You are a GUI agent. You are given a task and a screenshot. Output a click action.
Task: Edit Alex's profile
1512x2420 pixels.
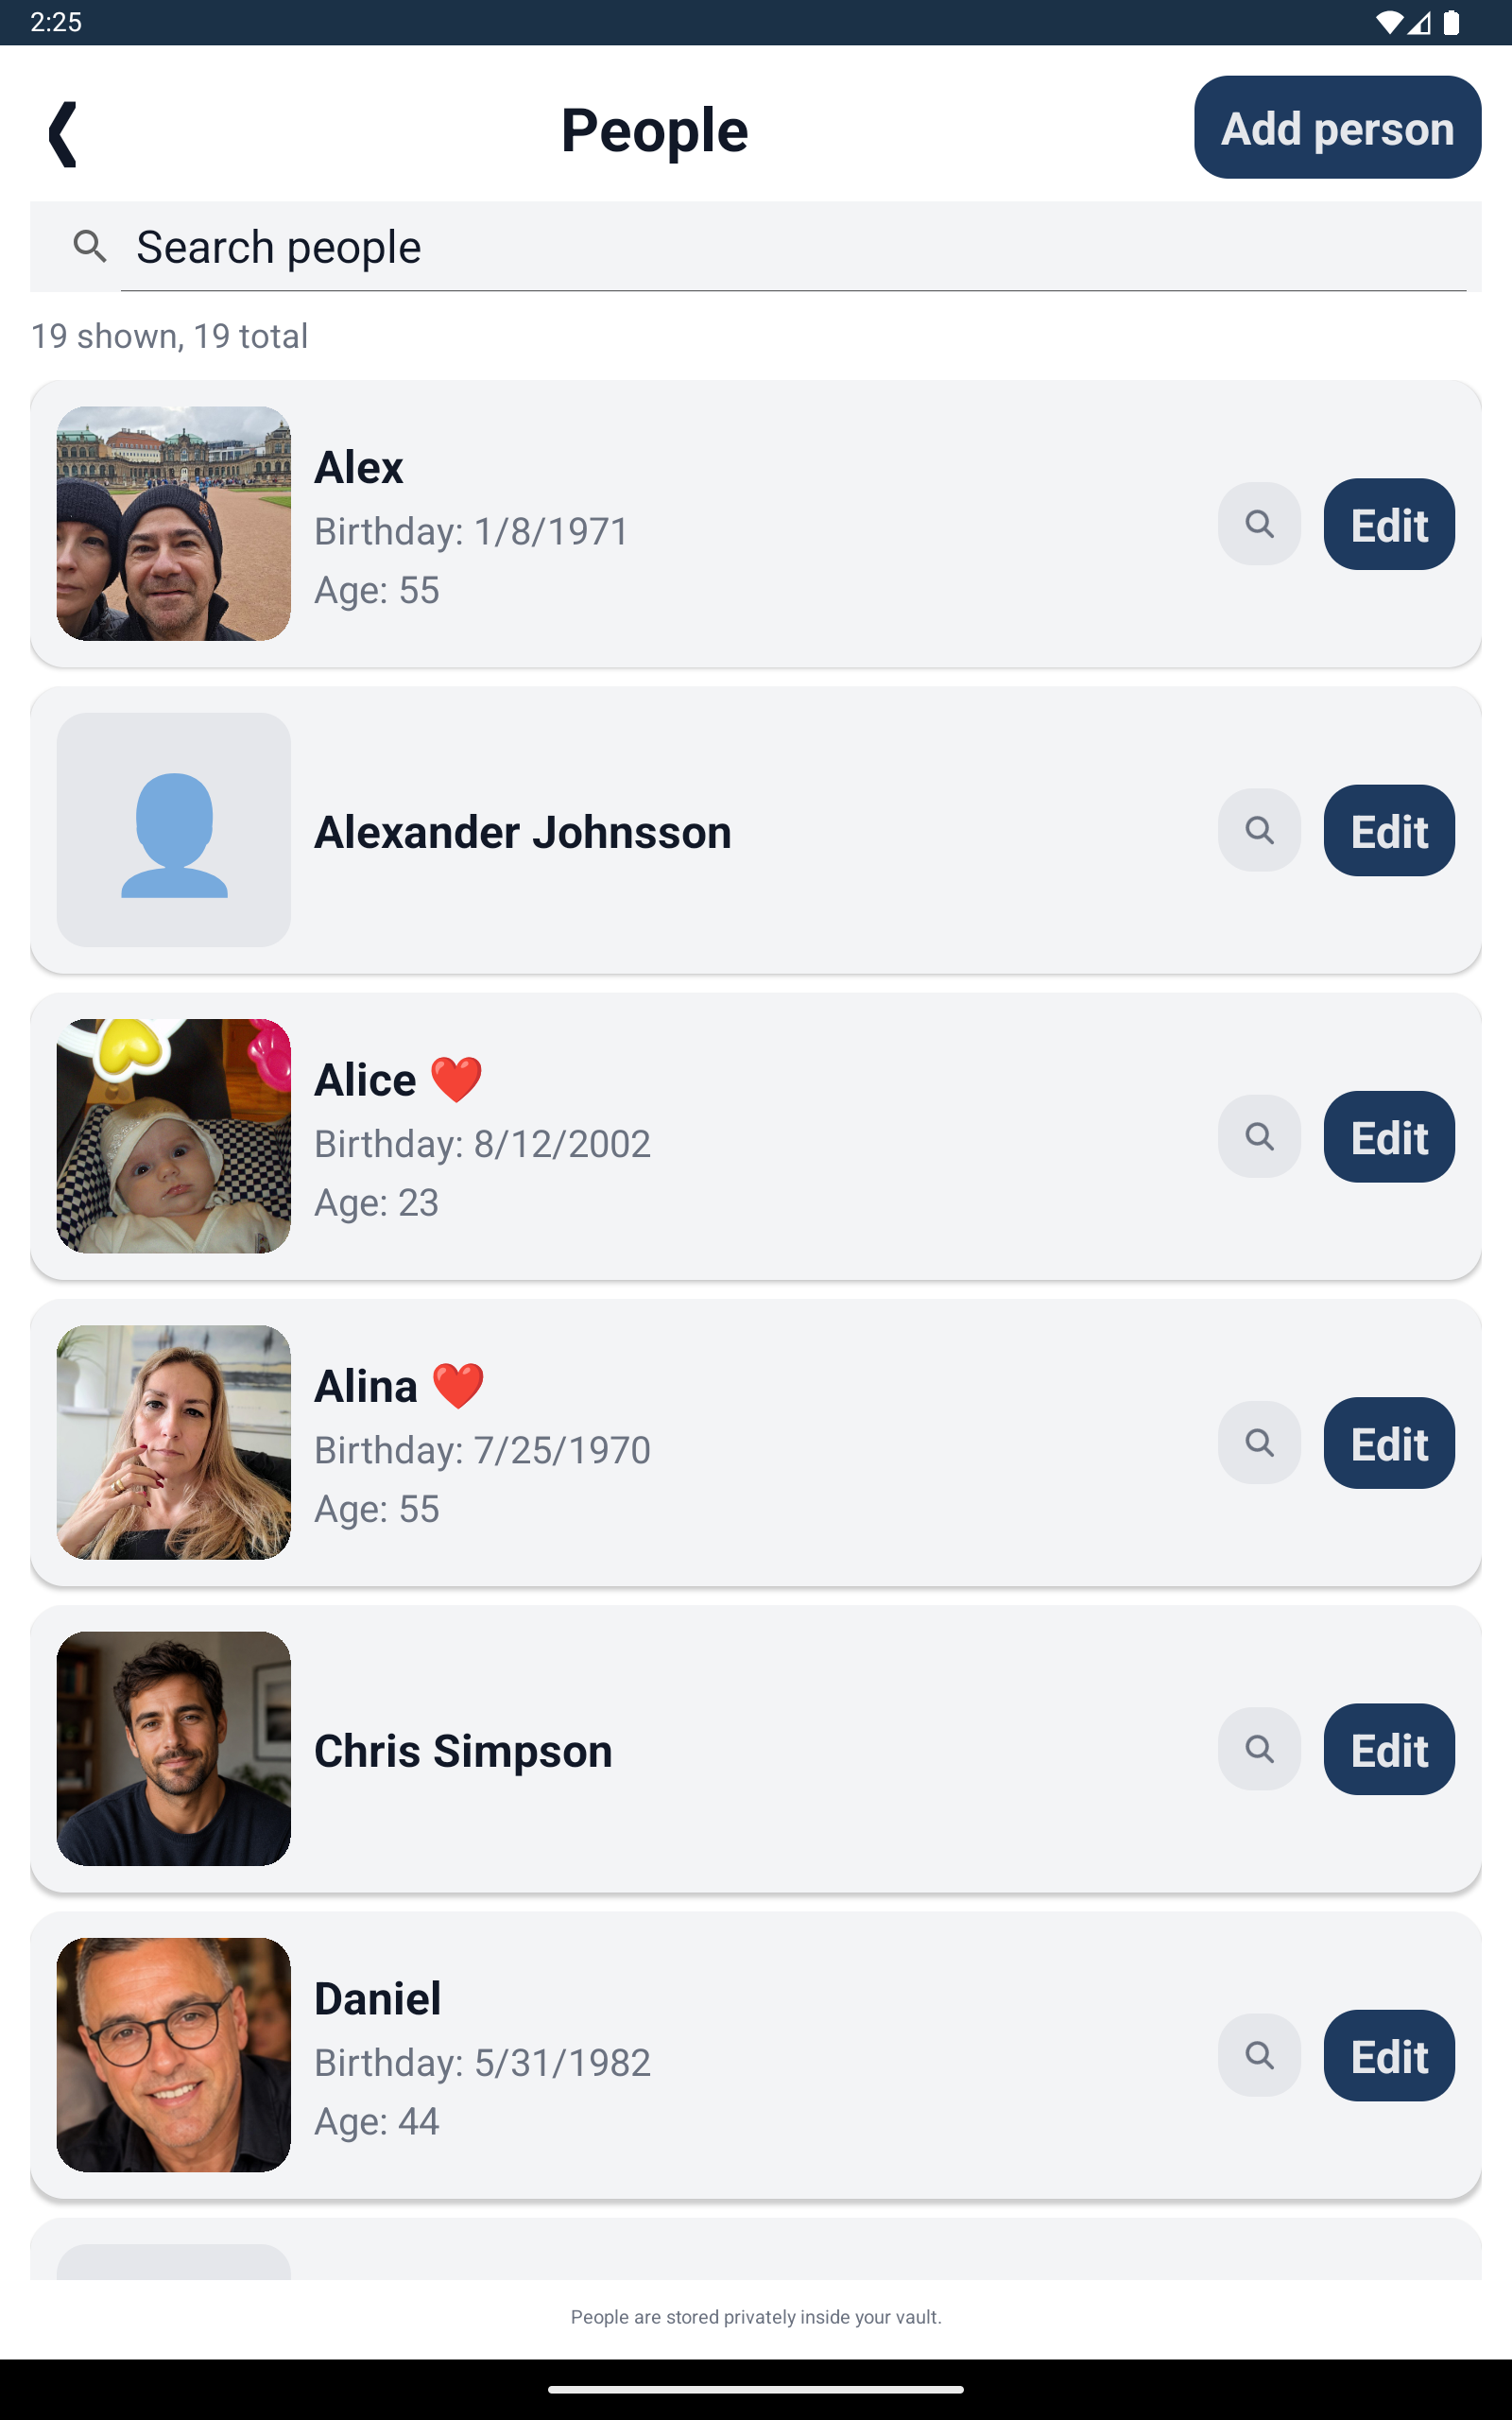[x=1389, y=524]
